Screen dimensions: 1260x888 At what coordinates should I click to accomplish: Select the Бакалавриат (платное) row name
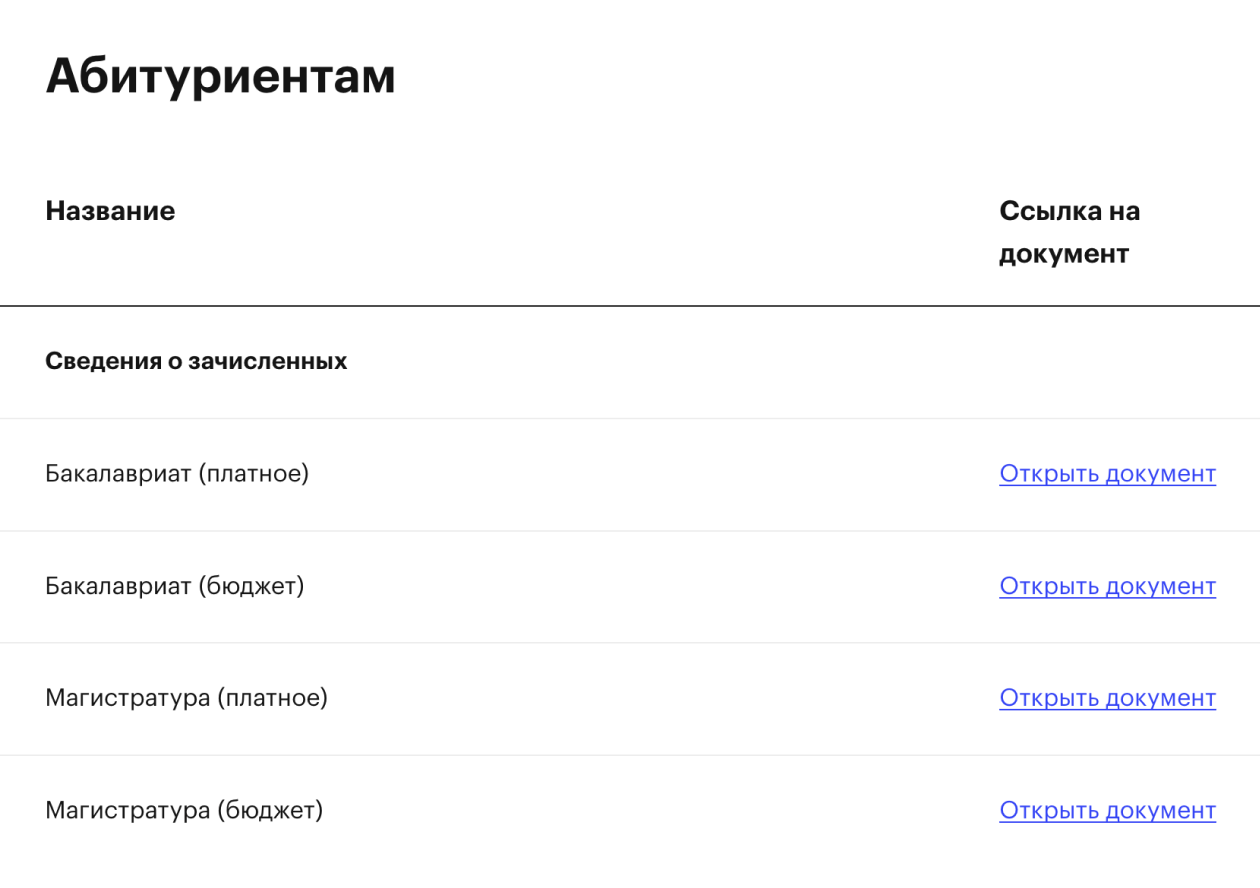(x=177, y=474)
